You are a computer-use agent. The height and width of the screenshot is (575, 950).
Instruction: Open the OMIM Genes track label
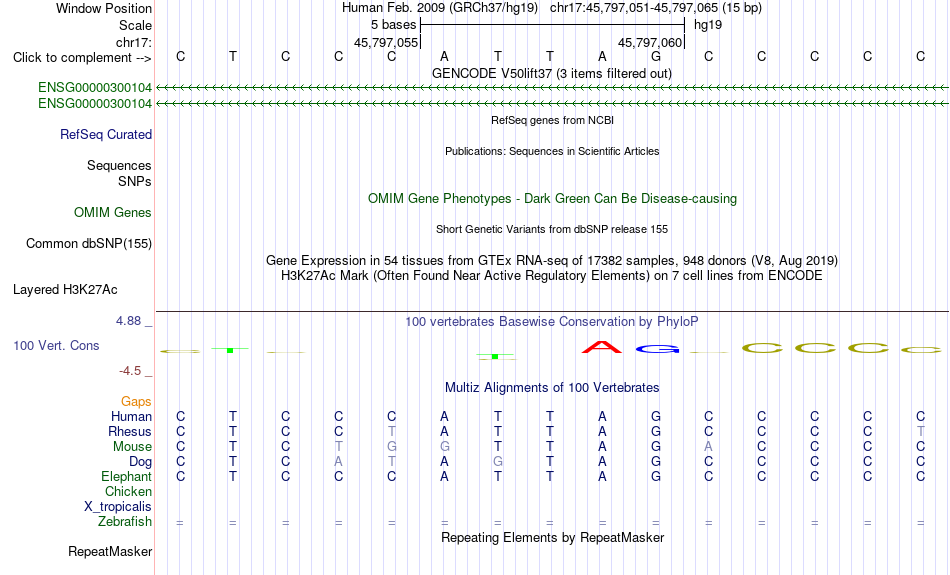point(112,213)
